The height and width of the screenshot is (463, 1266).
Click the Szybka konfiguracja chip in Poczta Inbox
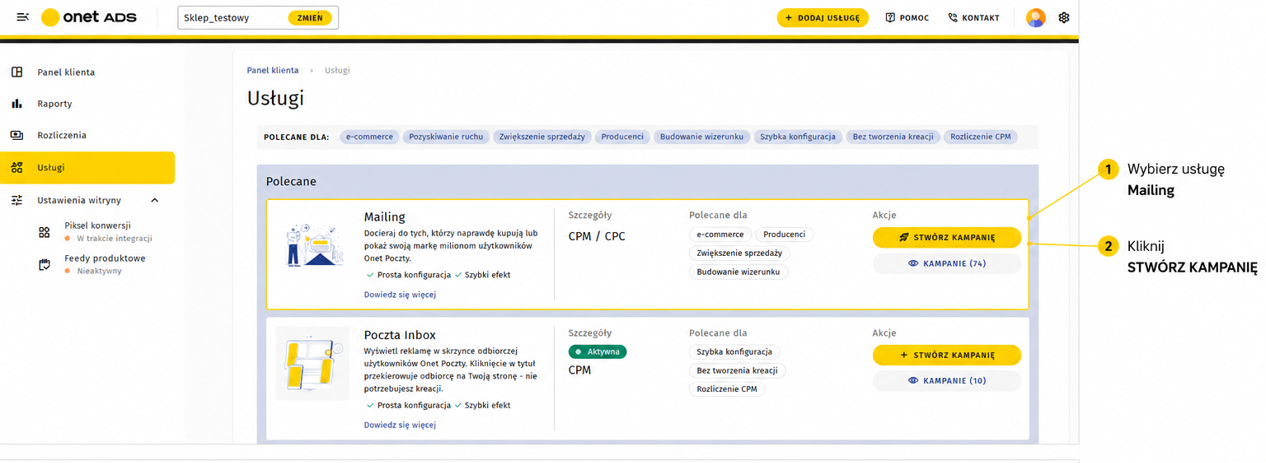pos(735,352)
